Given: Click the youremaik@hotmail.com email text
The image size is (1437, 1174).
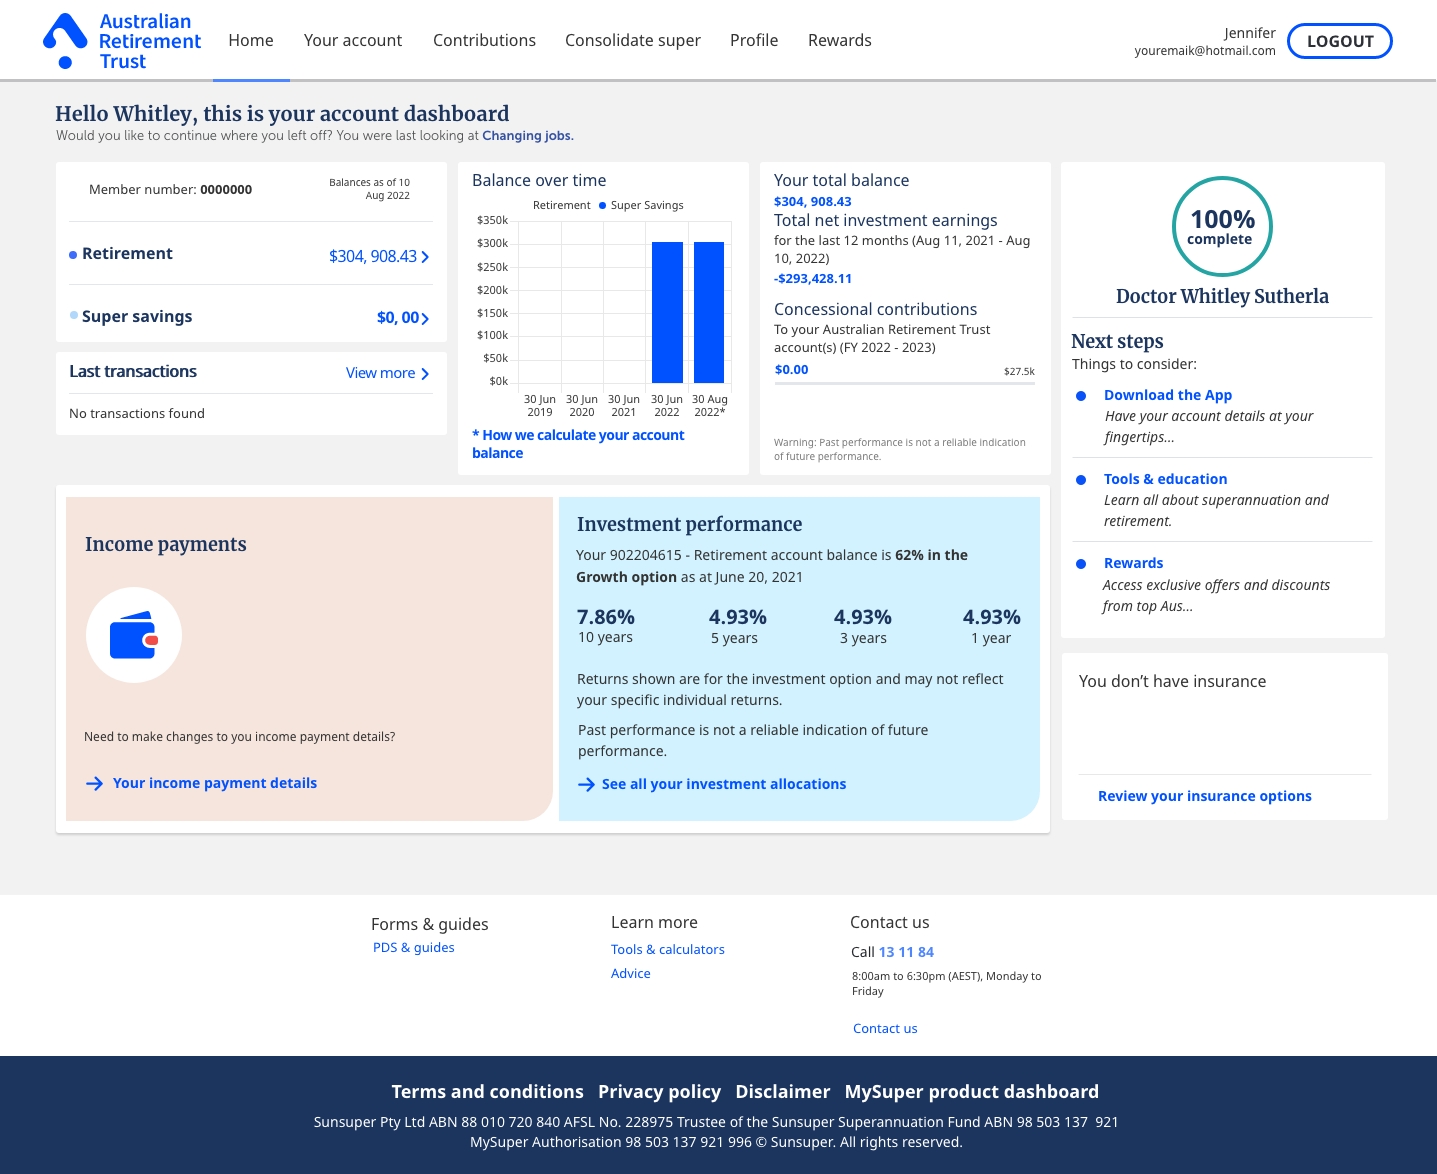Looking at the screenshot, I should (1205, 51).
